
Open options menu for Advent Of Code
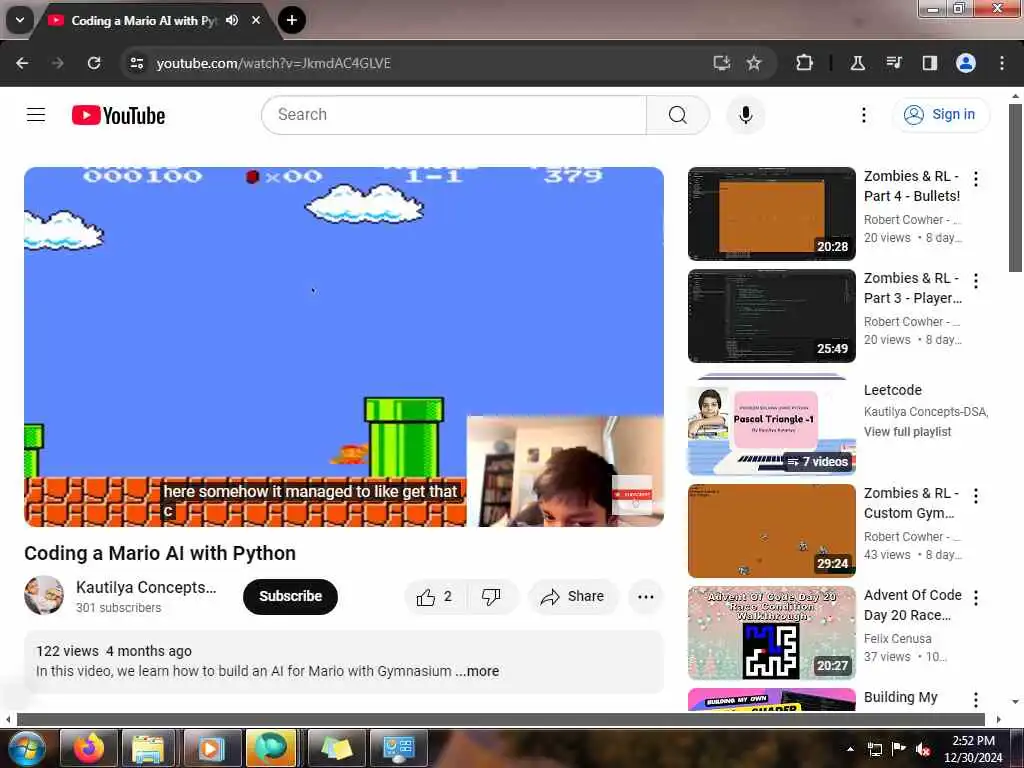click(x=976, y=598)
